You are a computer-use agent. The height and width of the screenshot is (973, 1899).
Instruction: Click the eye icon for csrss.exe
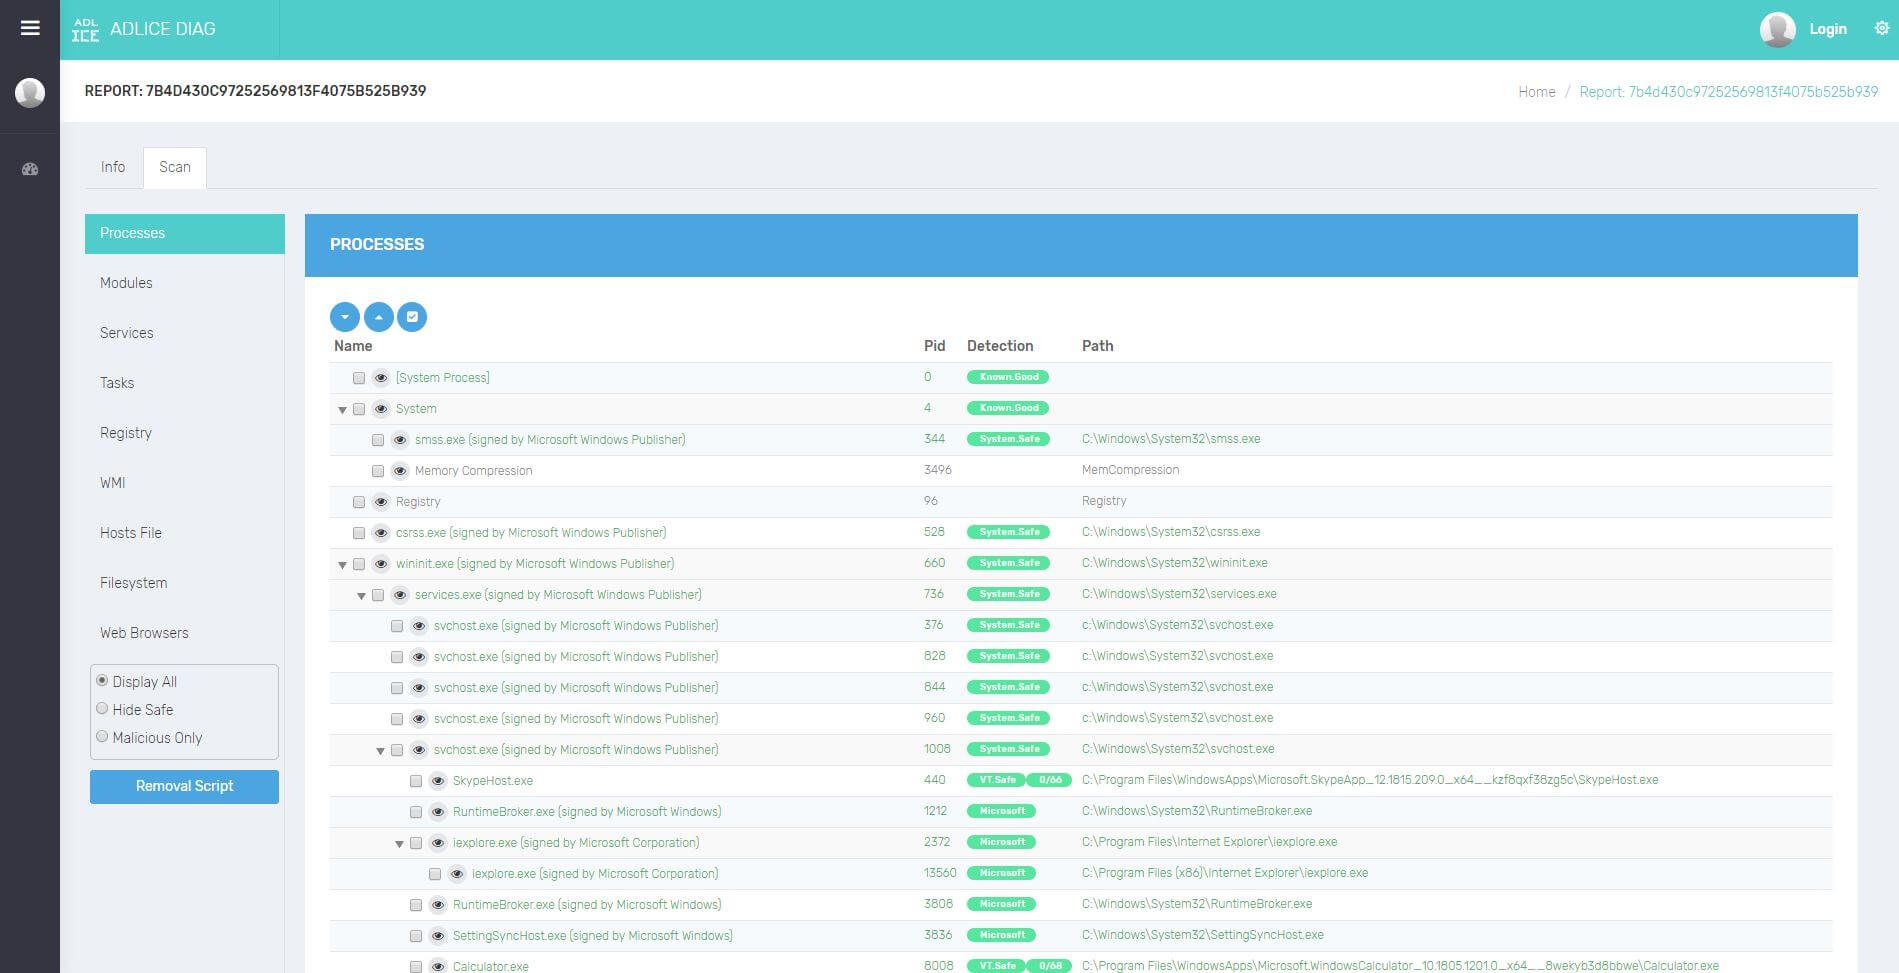tap(381, 533)
